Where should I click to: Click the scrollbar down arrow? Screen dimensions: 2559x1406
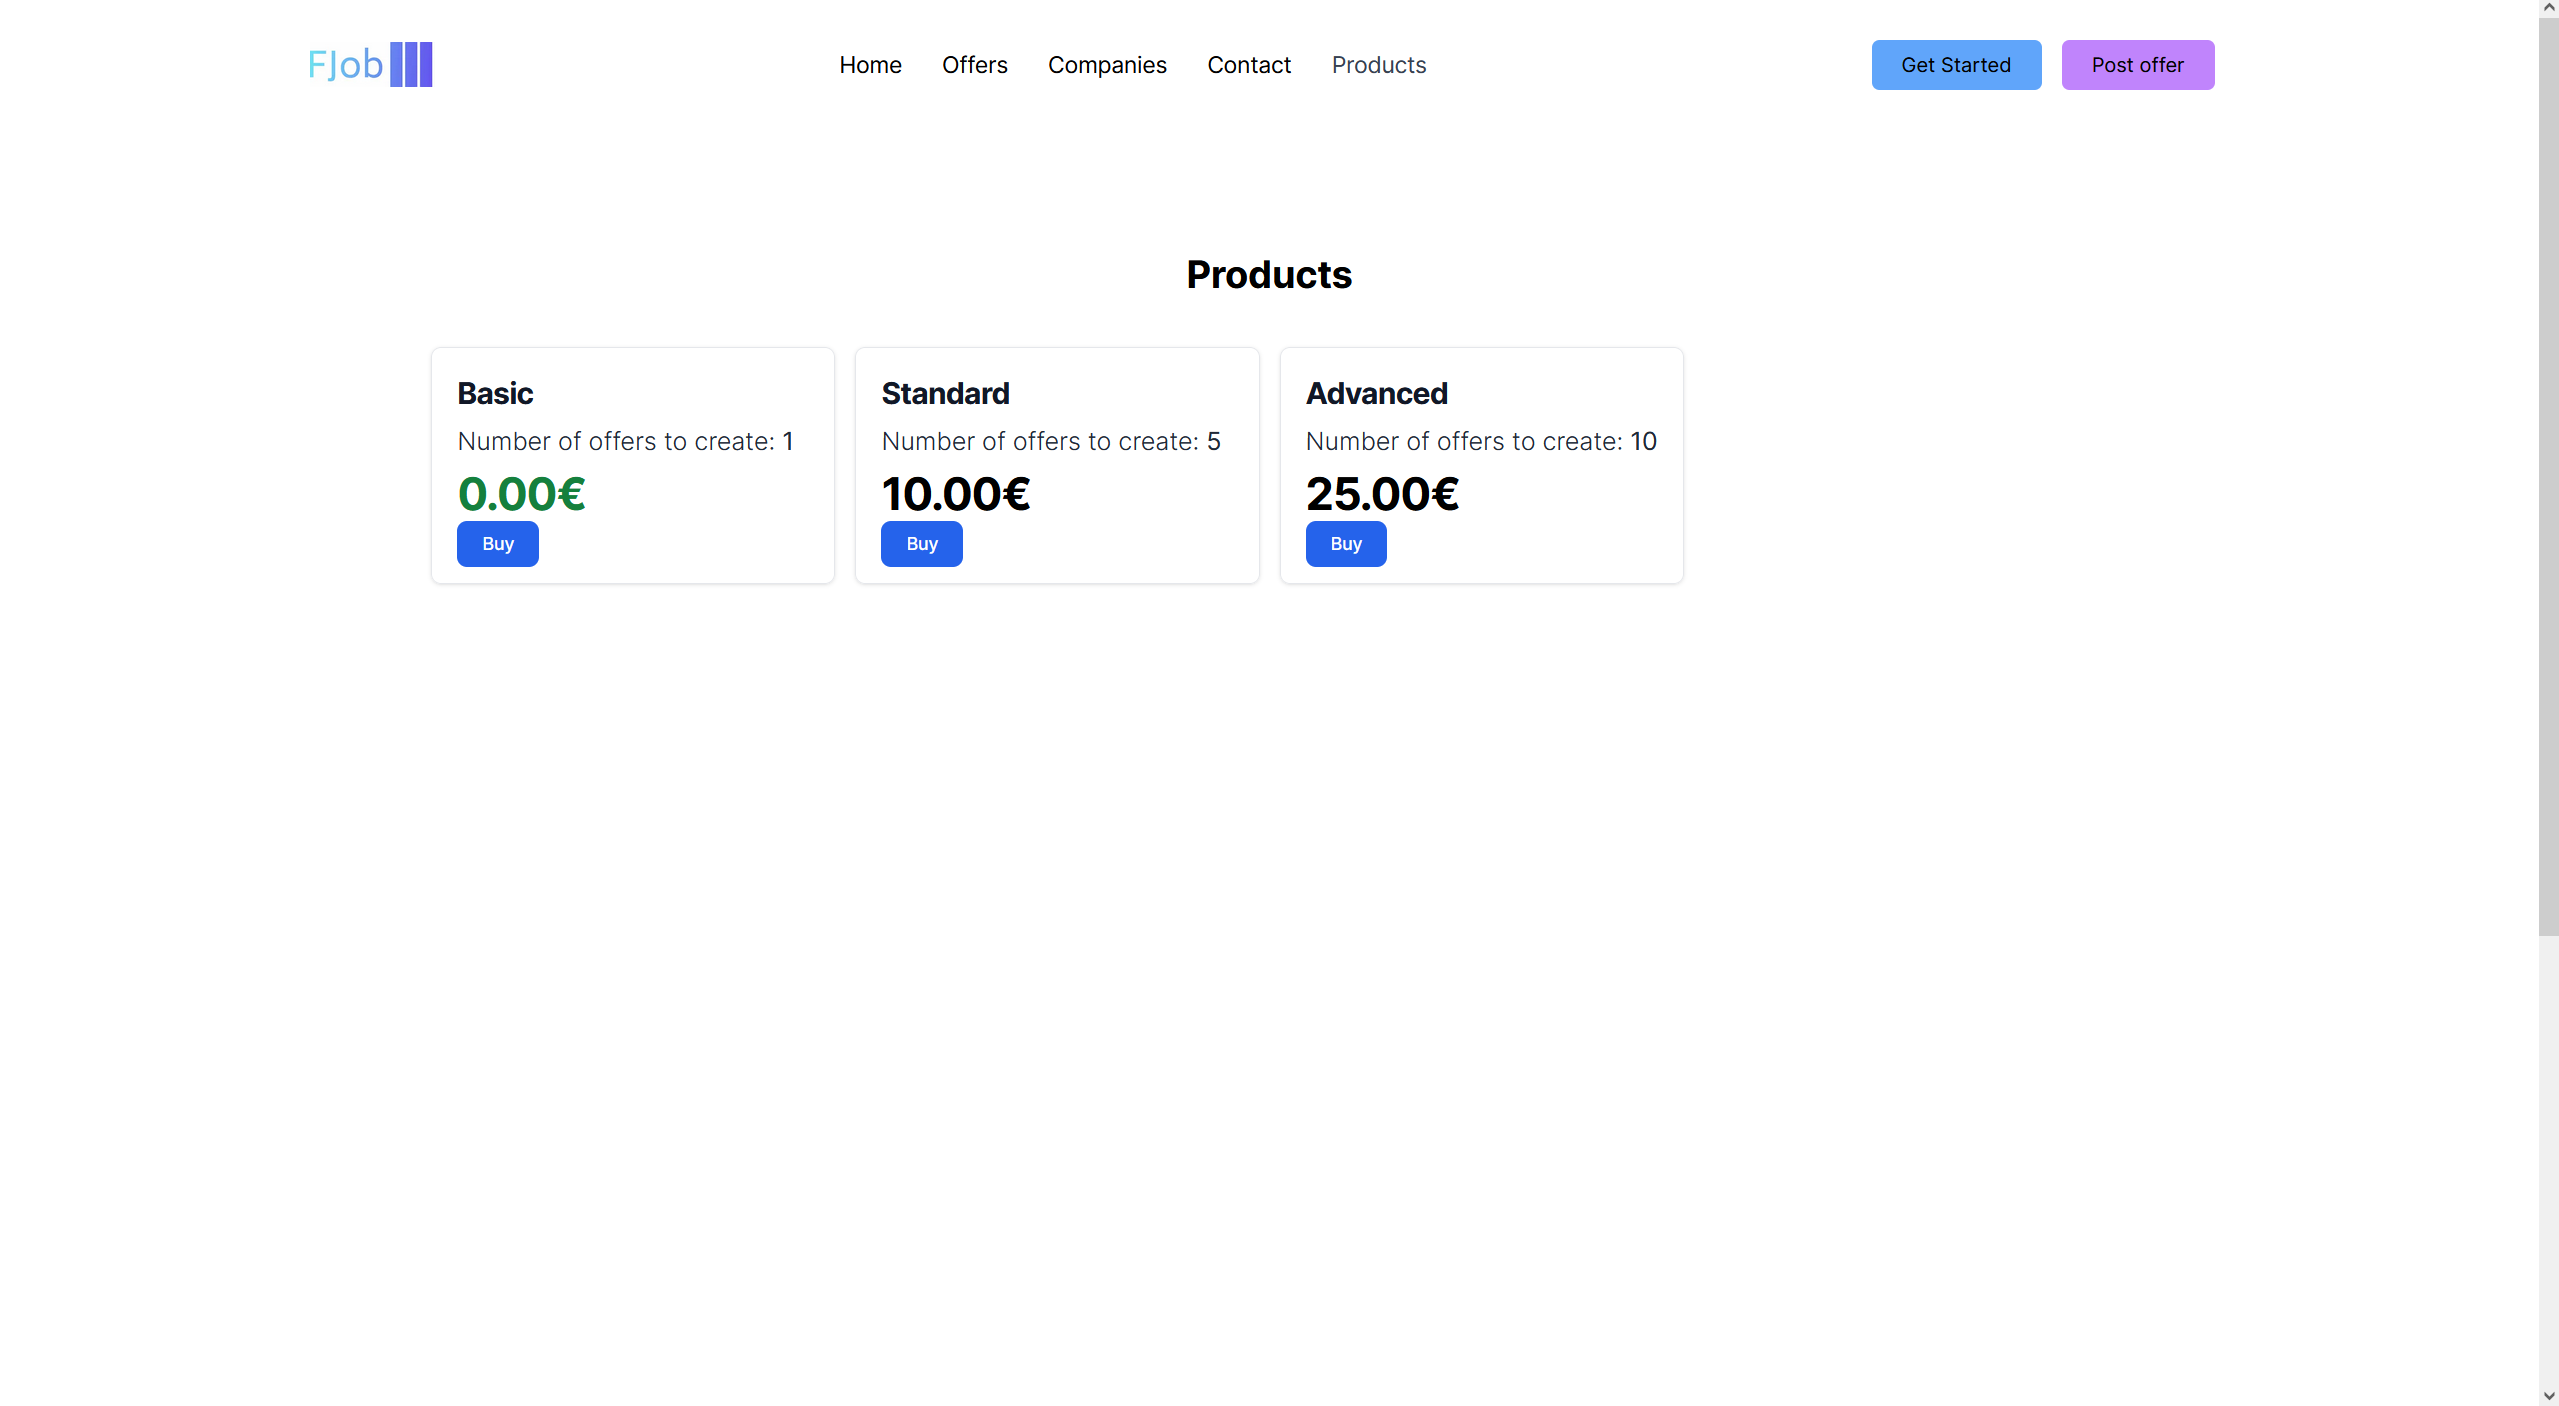coord(2548,1396)
